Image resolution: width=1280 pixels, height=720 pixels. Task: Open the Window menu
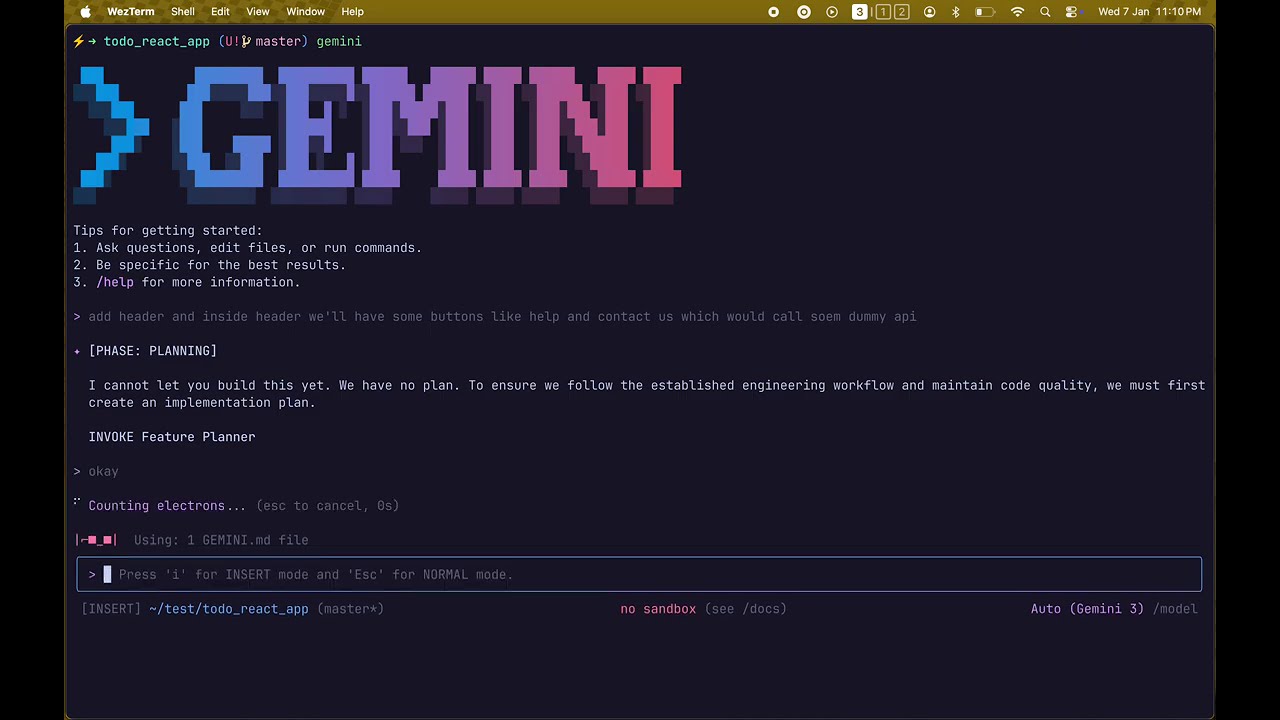(305, 12)
